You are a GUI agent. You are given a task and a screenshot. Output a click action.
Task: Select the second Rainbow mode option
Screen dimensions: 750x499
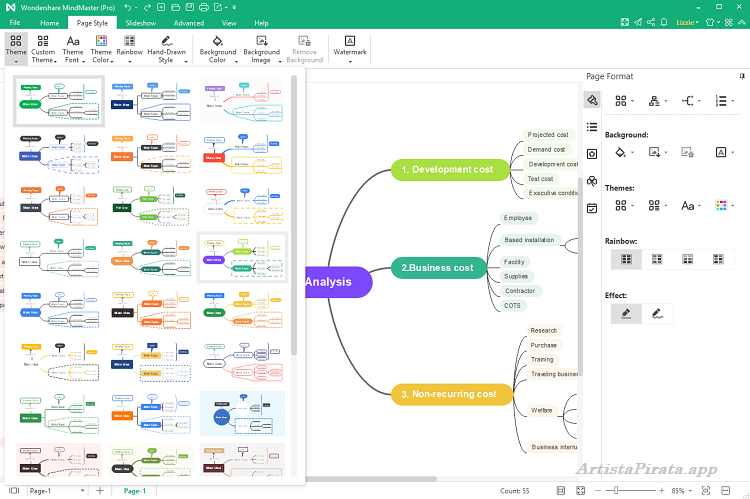[x=657, y=259]
